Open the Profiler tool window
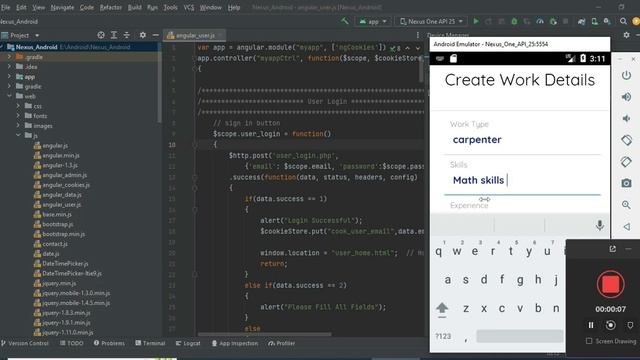 point(281,343)
